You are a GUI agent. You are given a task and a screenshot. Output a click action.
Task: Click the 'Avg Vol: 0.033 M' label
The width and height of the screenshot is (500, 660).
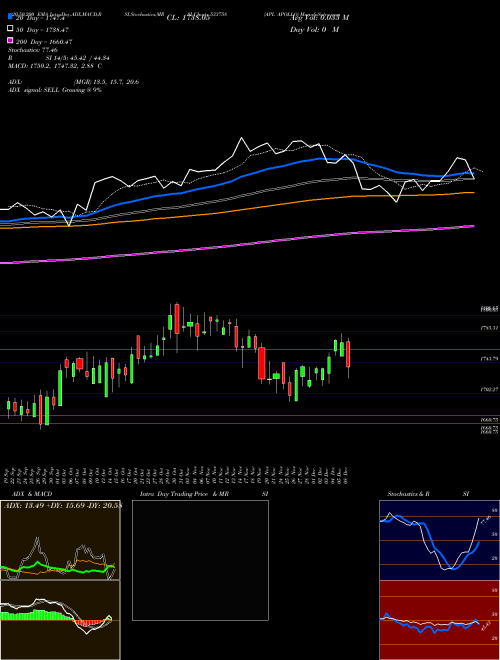tap(319, 18)
